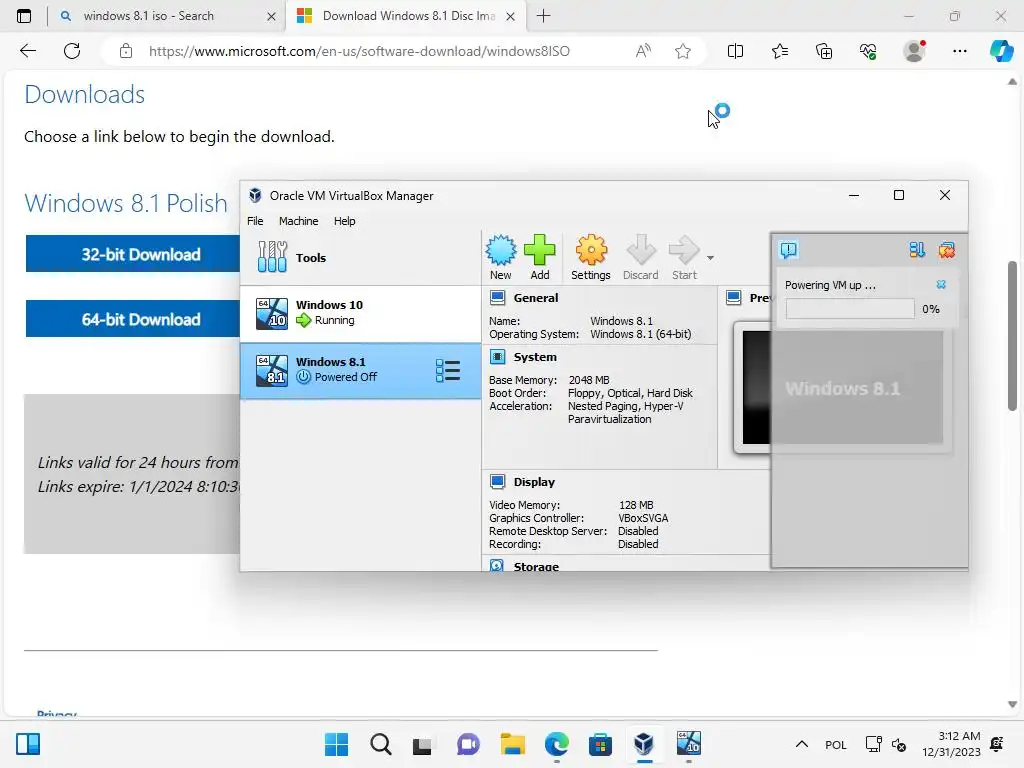1024x768 pixels.
Task: Click the Storage section header
Action: [536, 566]
